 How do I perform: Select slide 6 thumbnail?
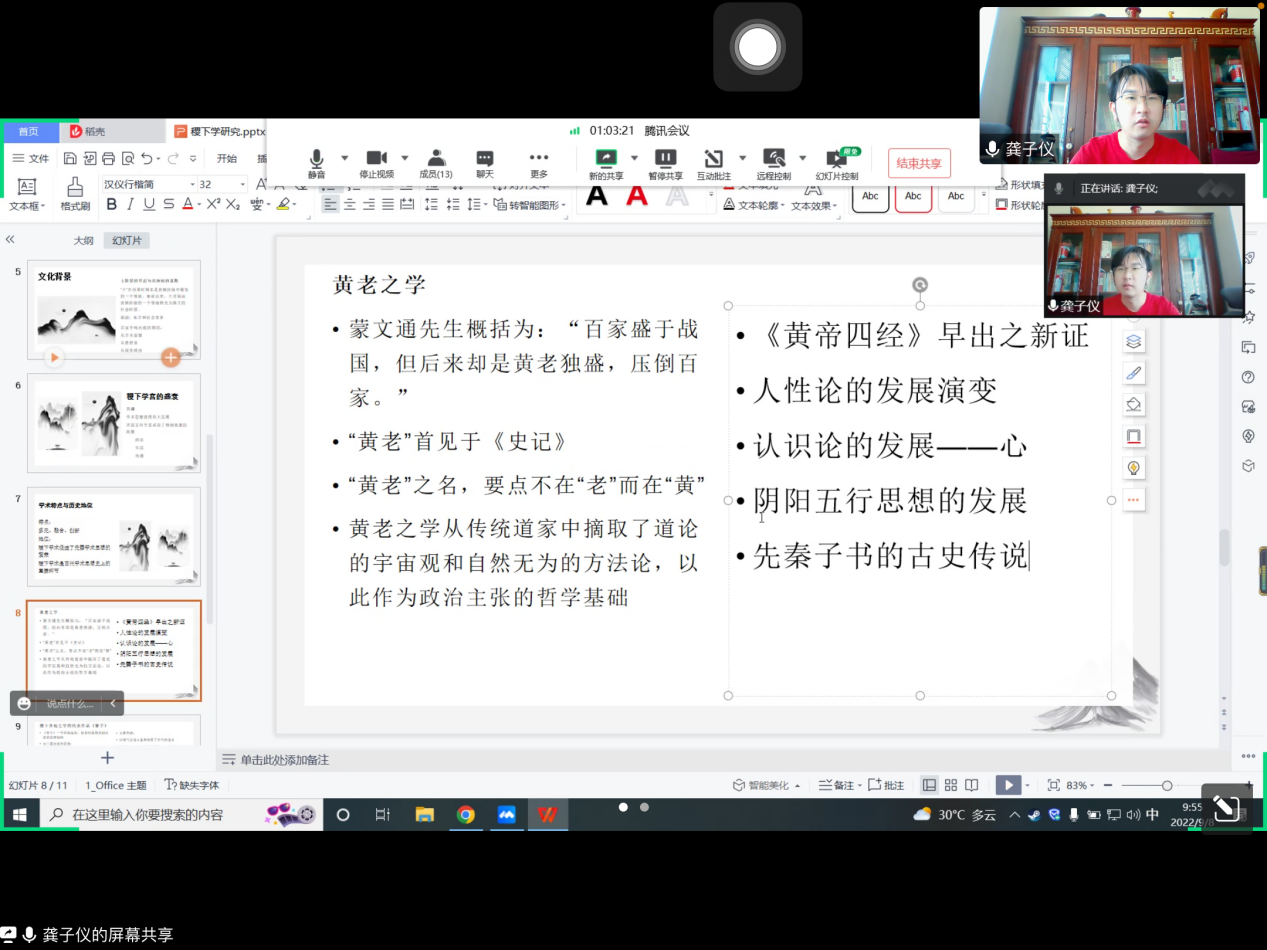pyautogui.click(x=118, y=422)
